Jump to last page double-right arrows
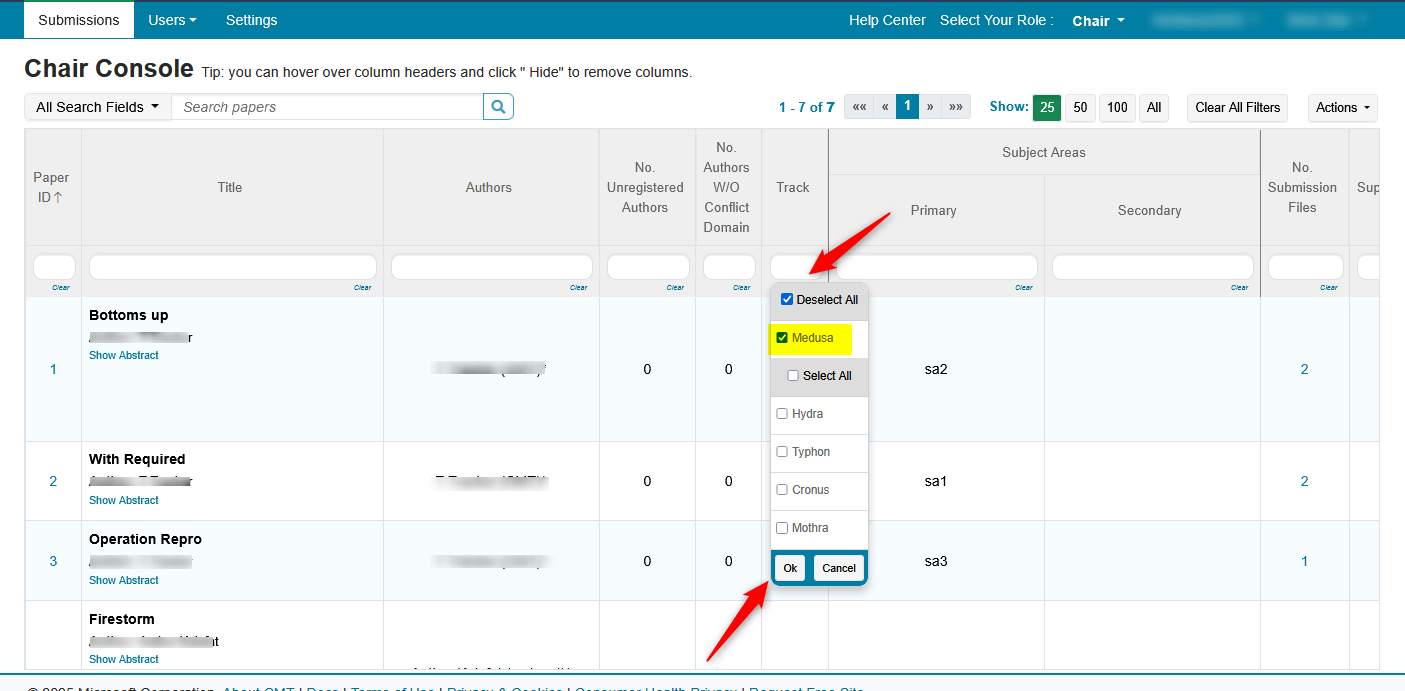This screenshot has height=691, width=1405. click(x=956, y=107)
